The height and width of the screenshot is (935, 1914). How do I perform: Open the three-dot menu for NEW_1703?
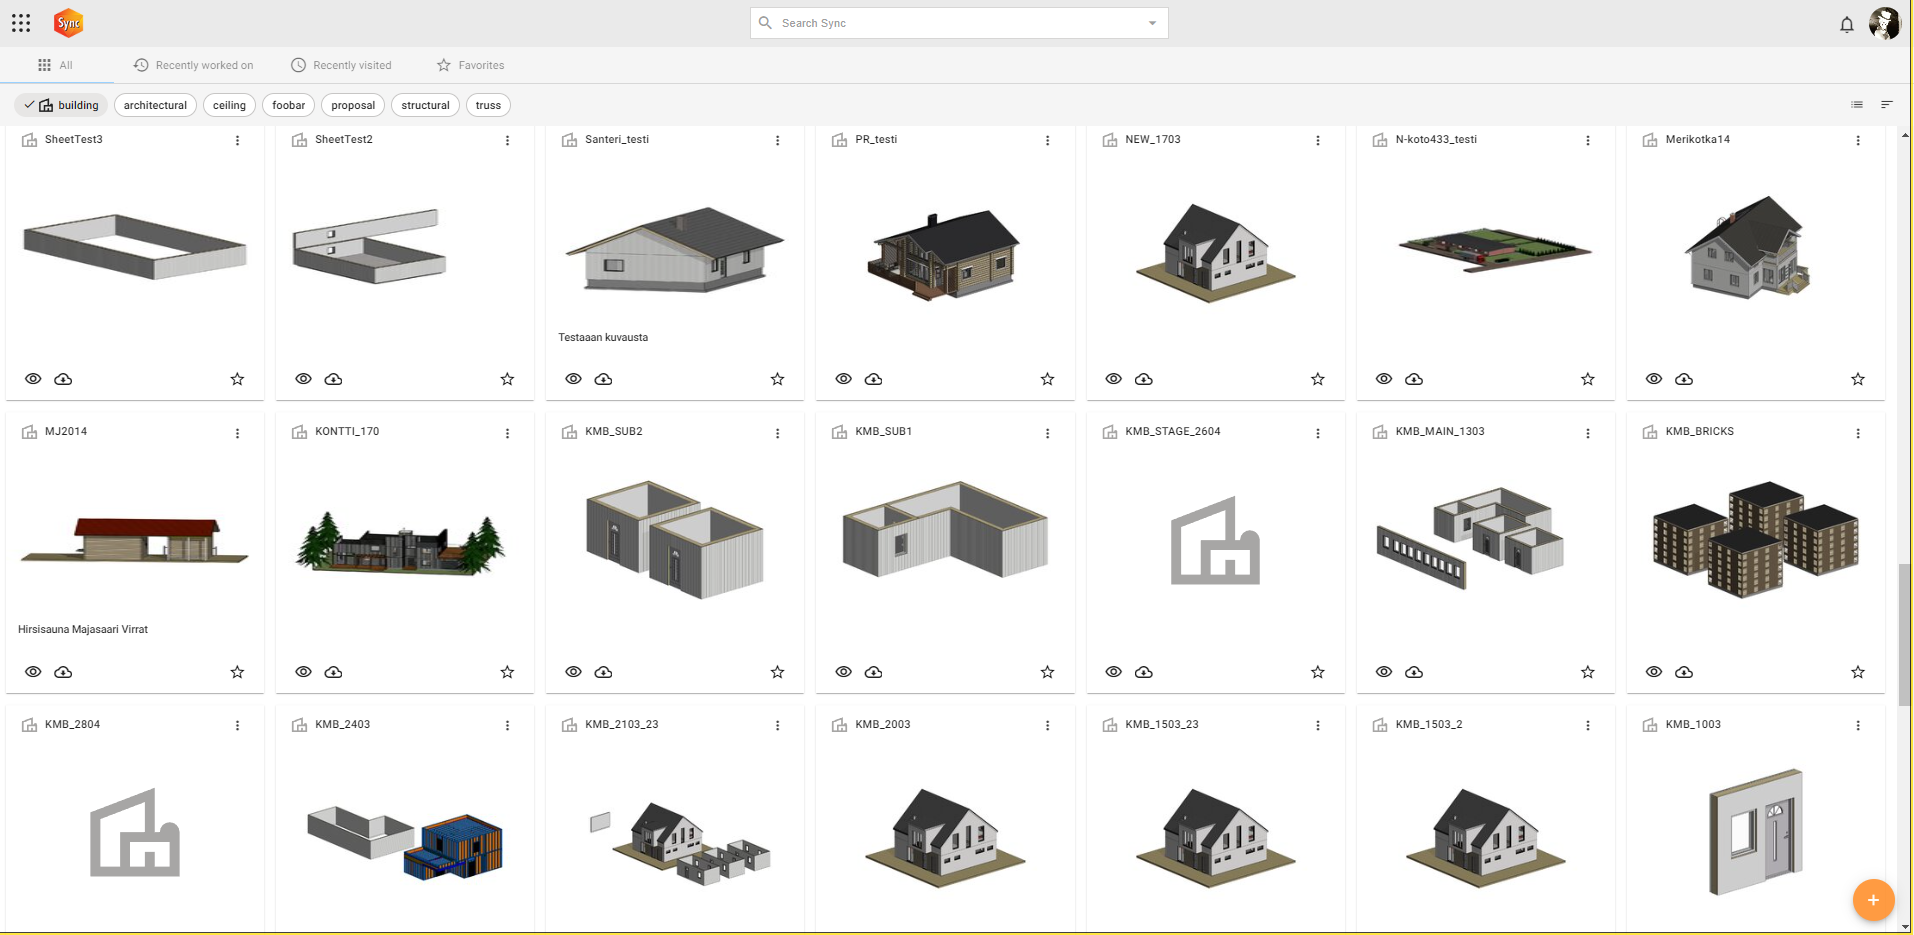(x=1317, y=141)
